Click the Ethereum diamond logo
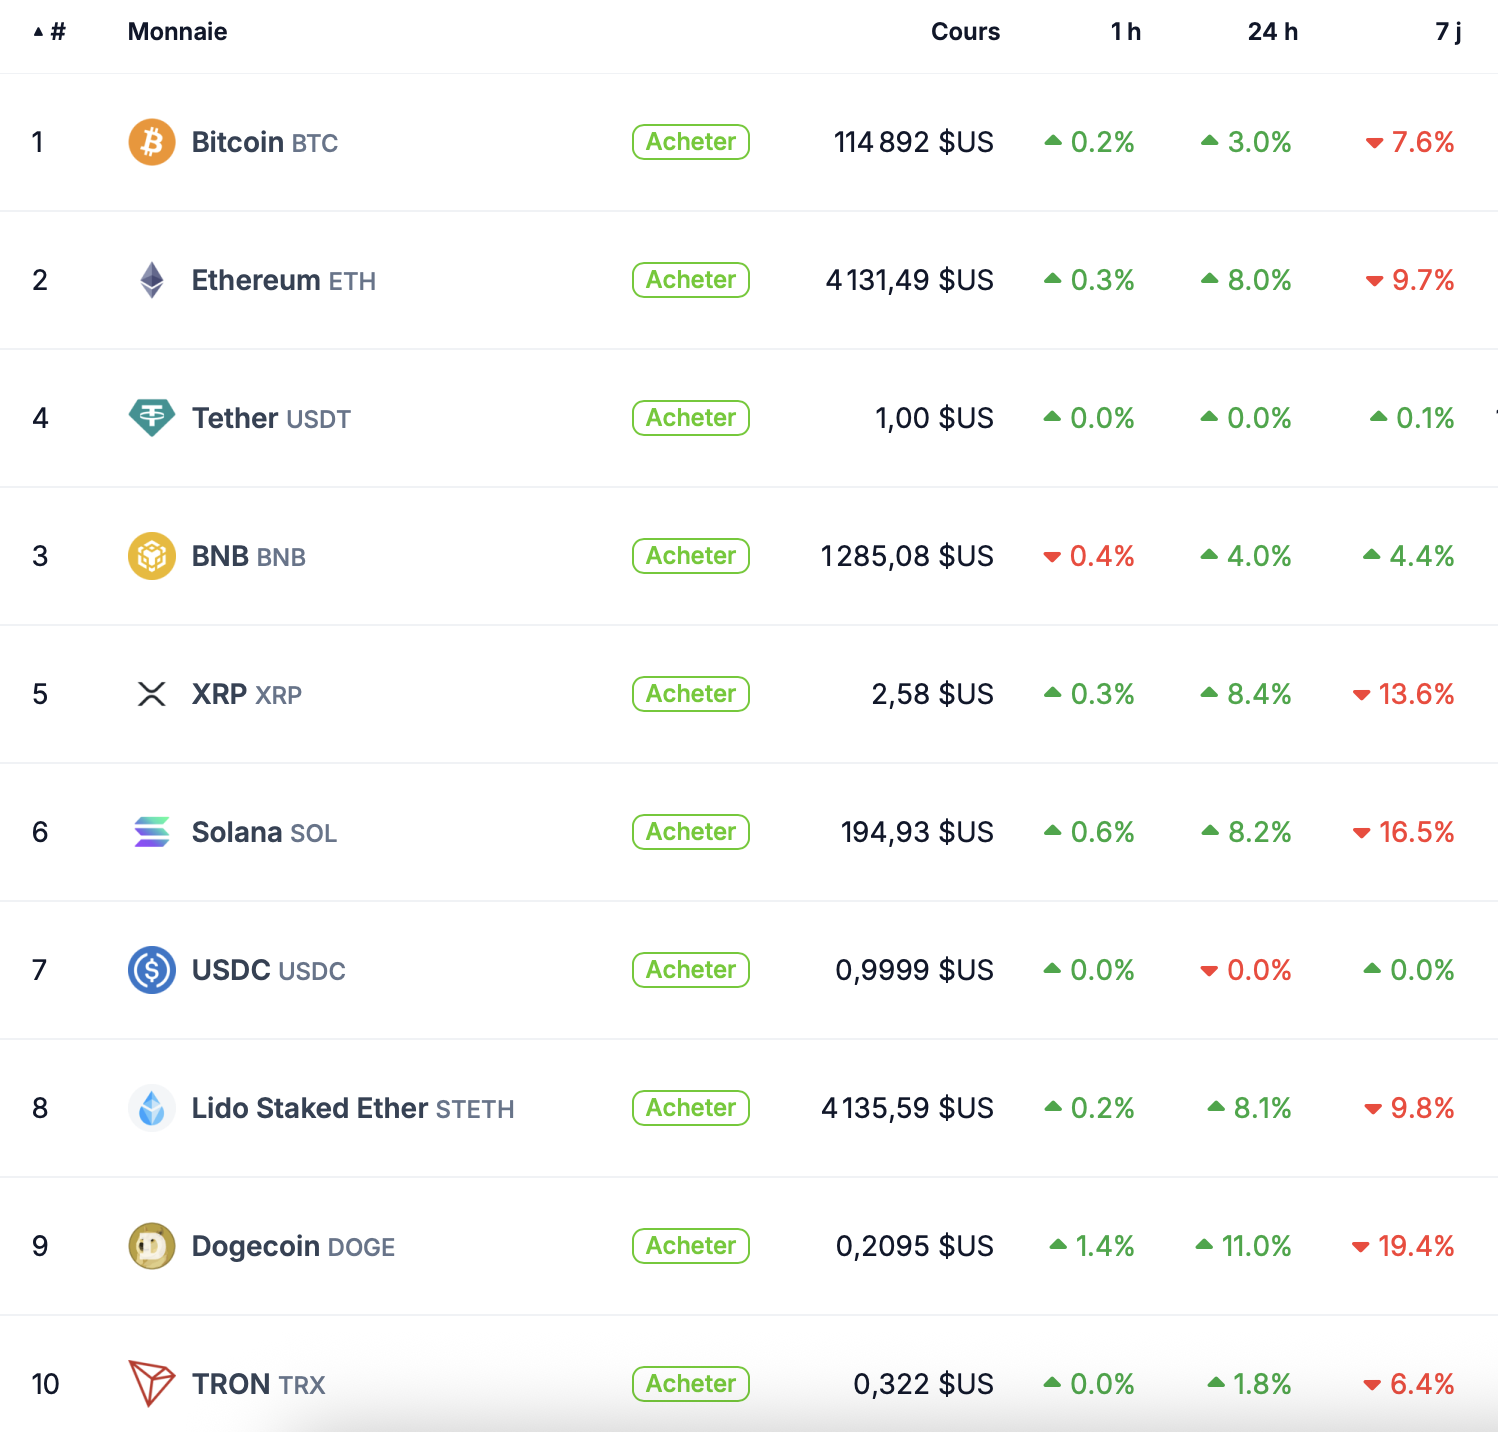1498x1432 pixels. coord(152,280)
